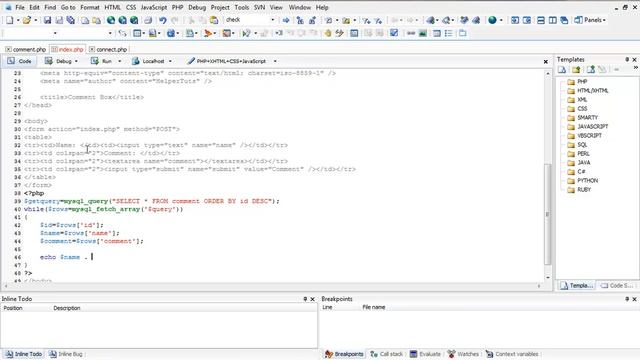
Task: Click the Run button
Action: pos(102,61)
